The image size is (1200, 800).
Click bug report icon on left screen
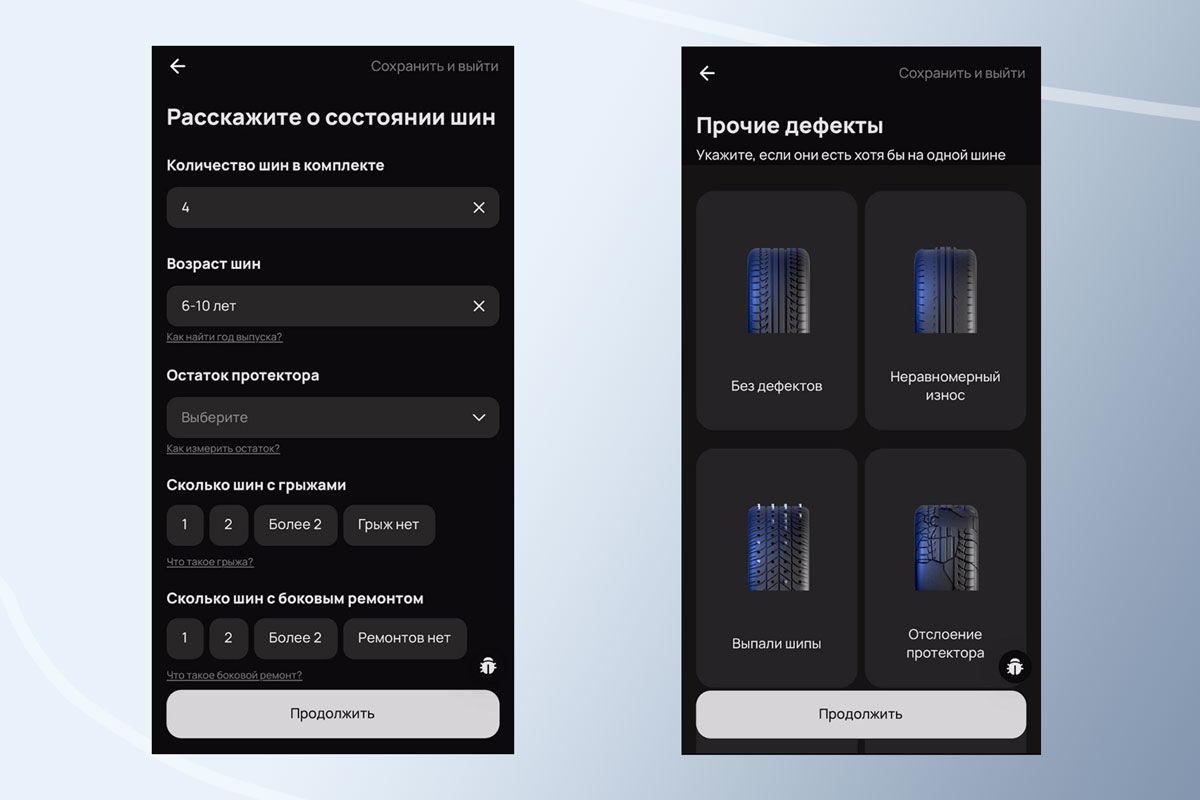488,666
